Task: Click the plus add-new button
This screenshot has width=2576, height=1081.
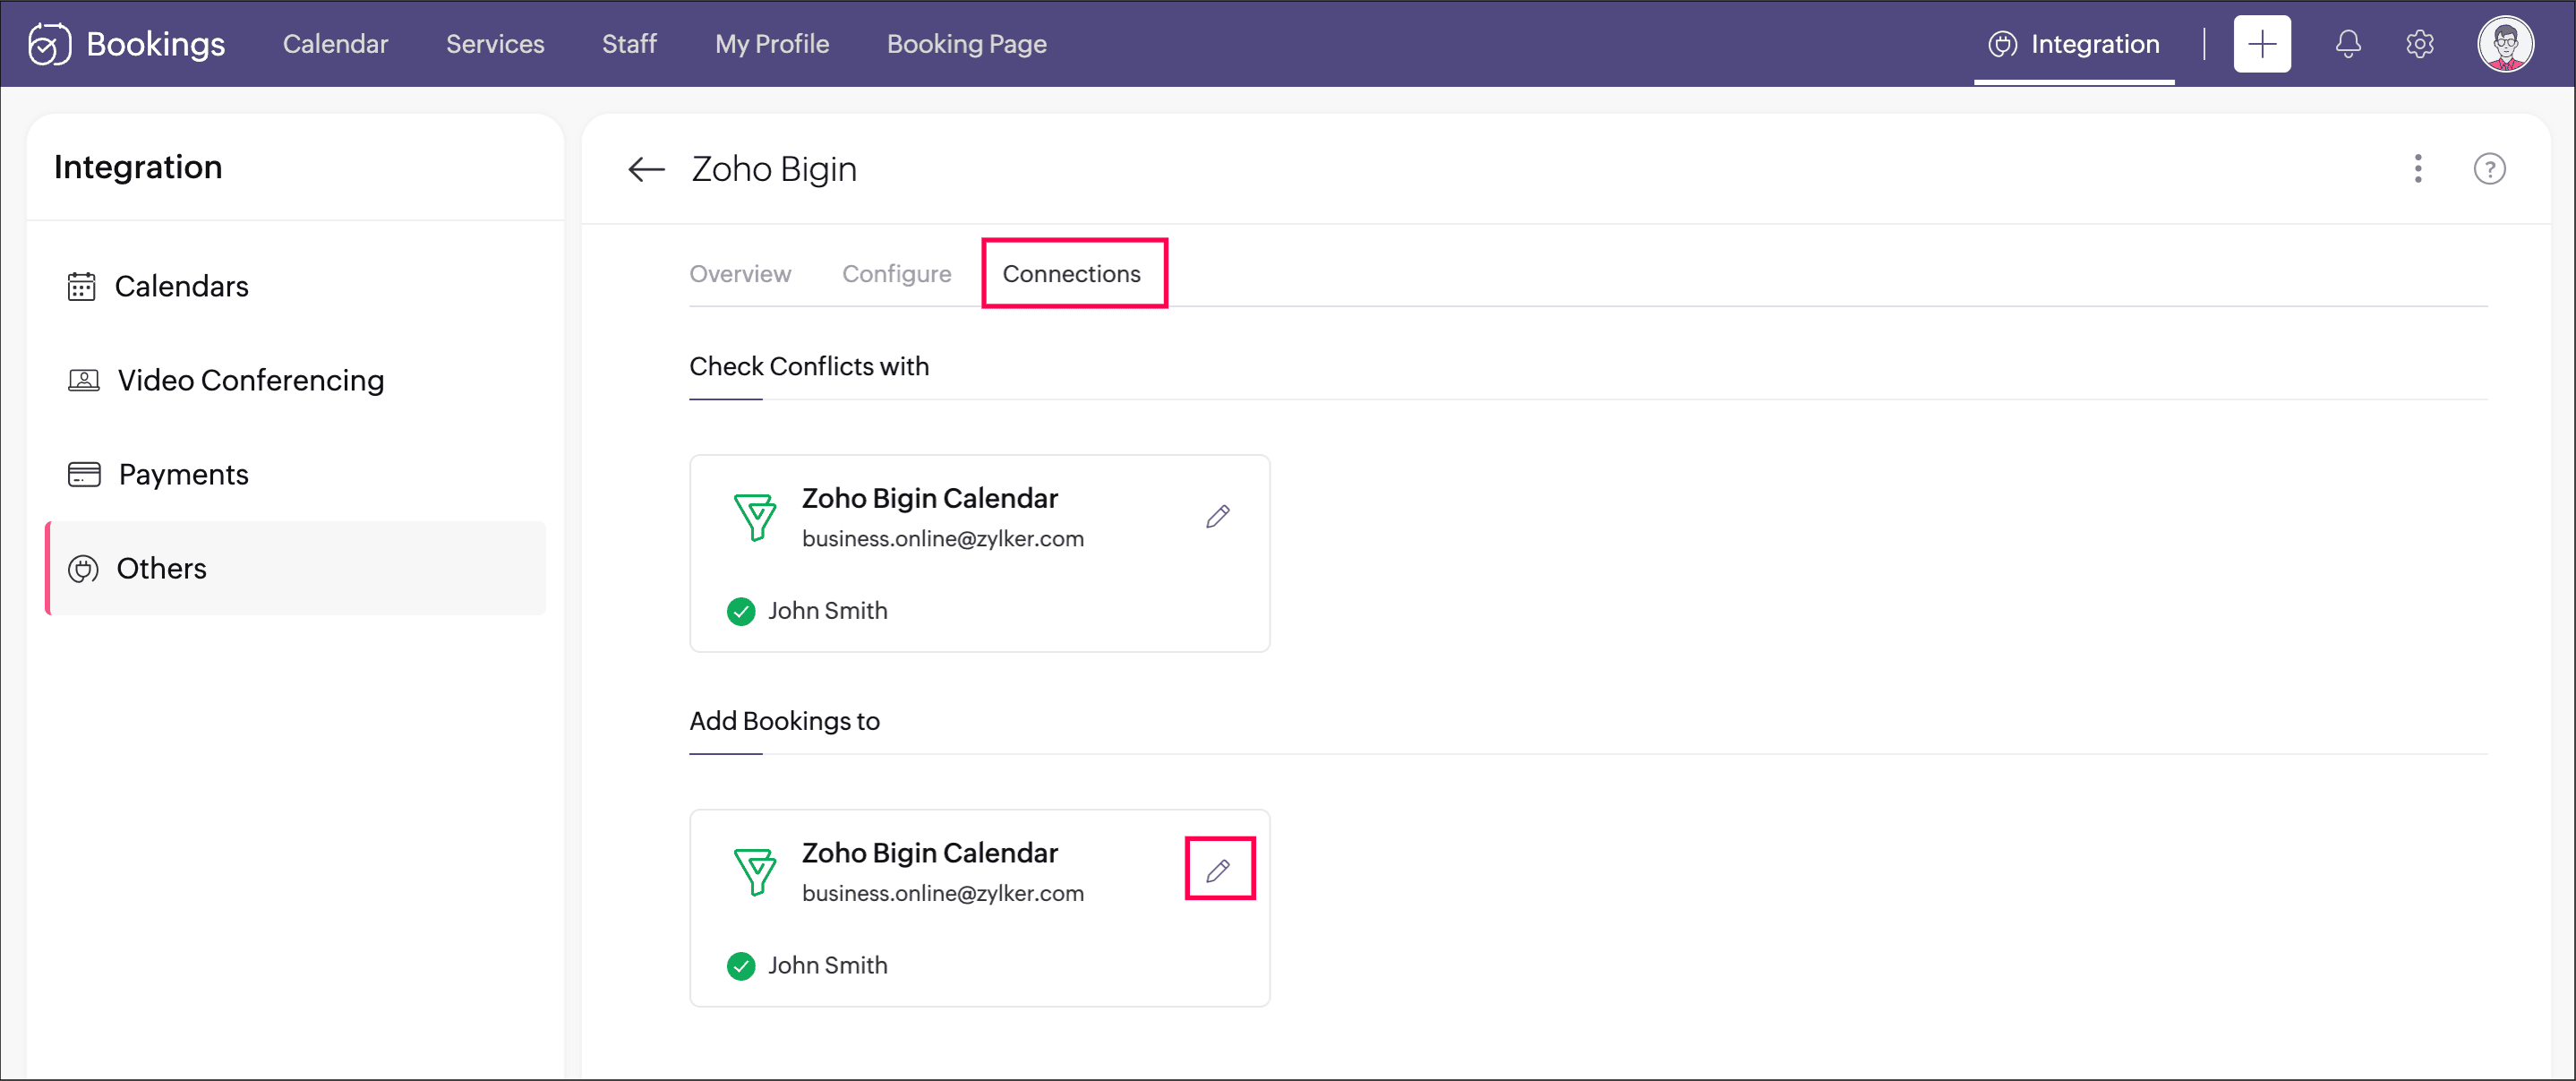Action: tap(2262, 44)
